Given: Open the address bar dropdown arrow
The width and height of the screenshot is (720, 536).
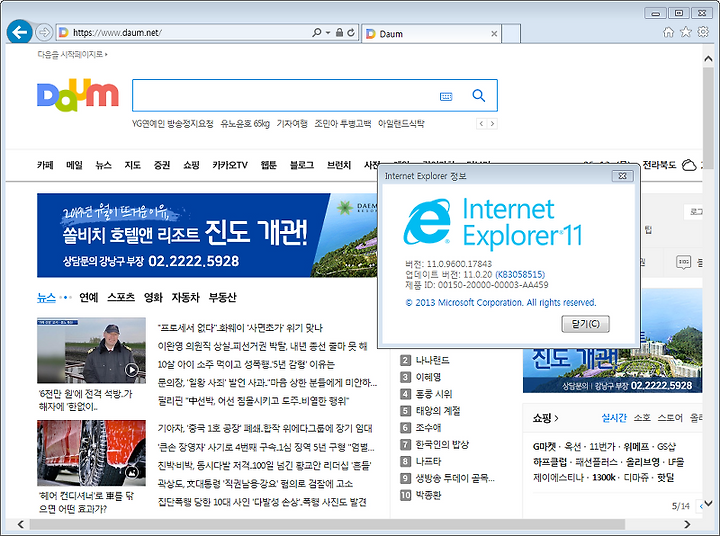Looking at the screenshot, I should [x=328, y=33].
